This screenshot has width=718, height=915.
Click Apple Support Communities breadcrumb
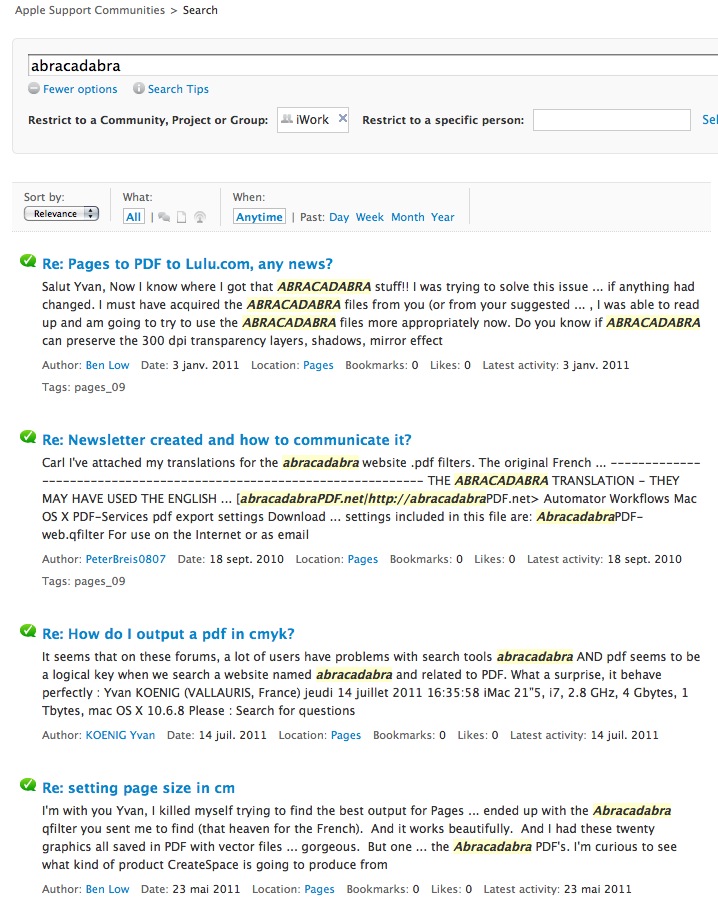tap(90, 10)
